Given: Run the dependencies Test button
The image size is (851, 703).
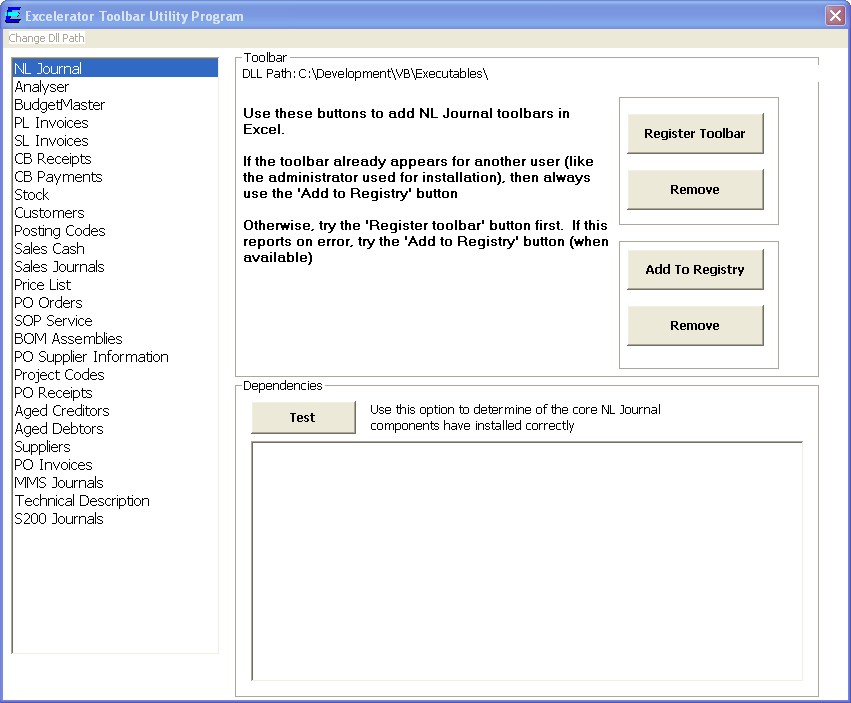Looking at the screenshot, I should click(x=303, y=417).
